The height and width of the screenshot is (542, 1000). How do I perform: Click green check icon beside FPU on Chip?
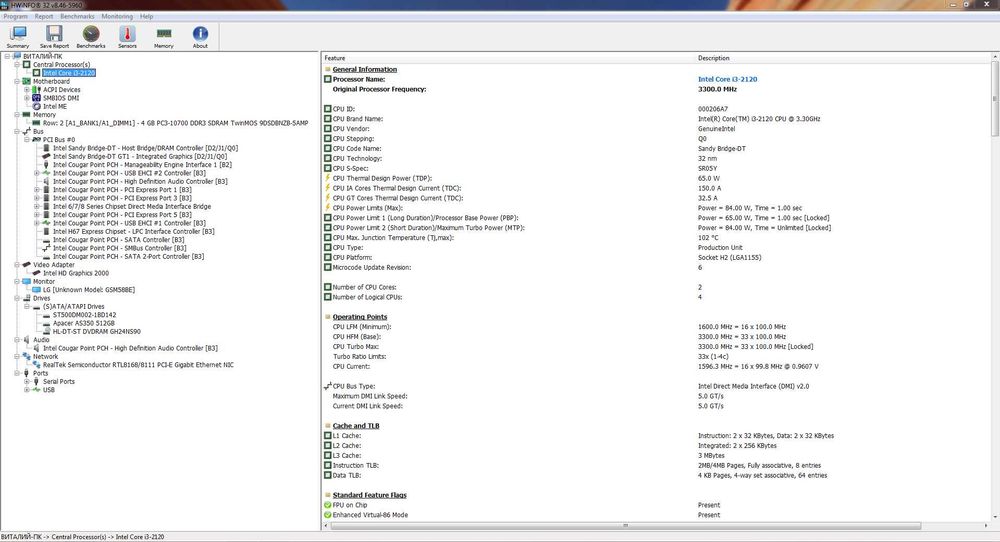(328, 505)
